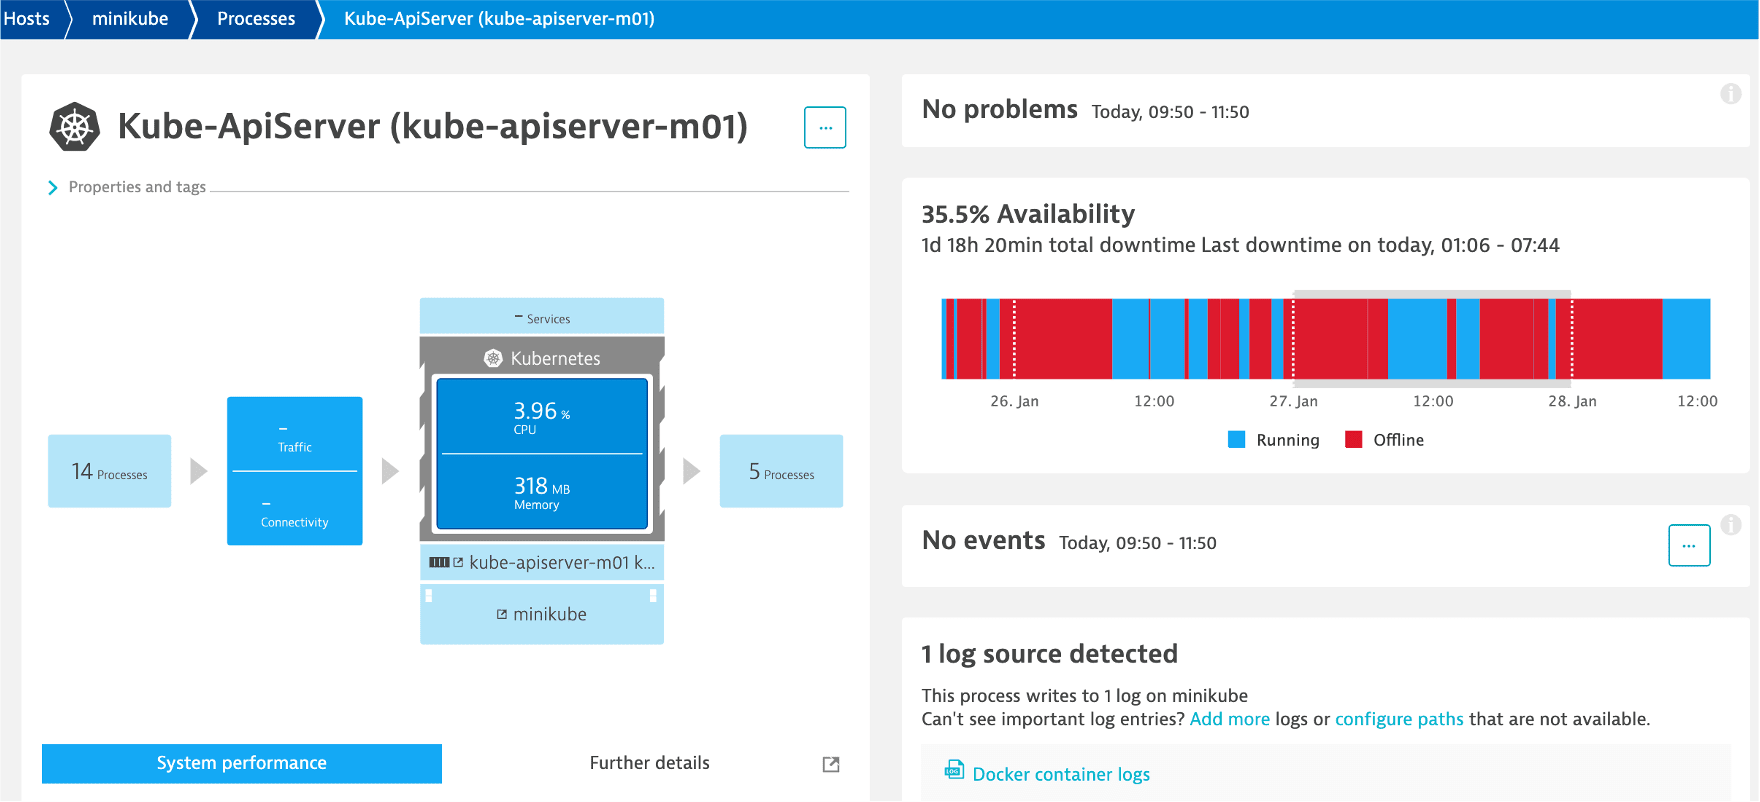Click info icon in No problems panel
This screenshot has width=1760, height=802.
pos(1731,94)
